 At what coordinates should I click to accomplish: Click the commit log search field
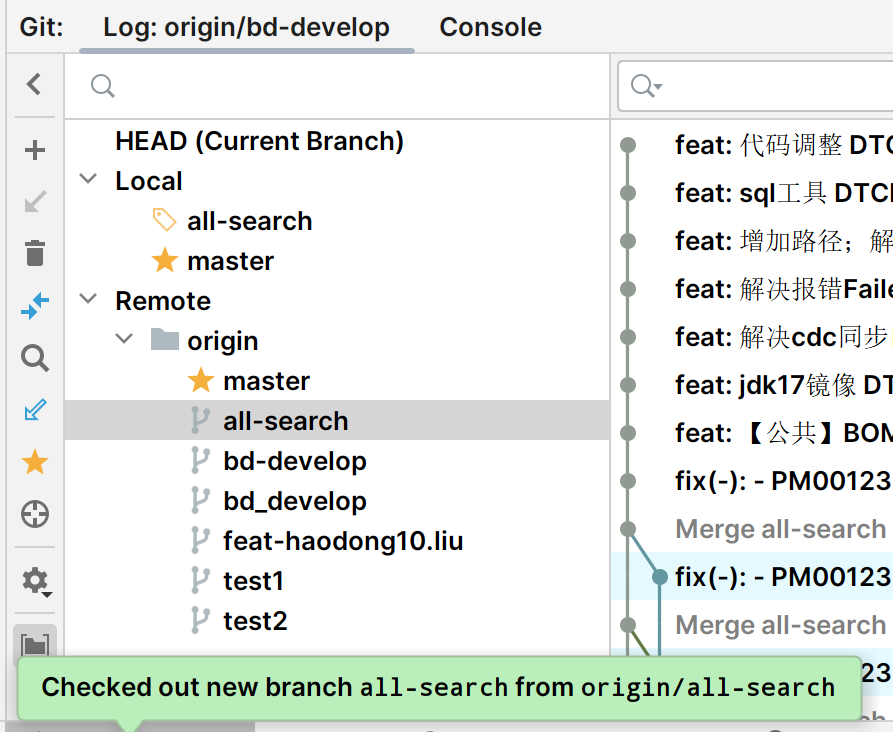coord(755,86)
